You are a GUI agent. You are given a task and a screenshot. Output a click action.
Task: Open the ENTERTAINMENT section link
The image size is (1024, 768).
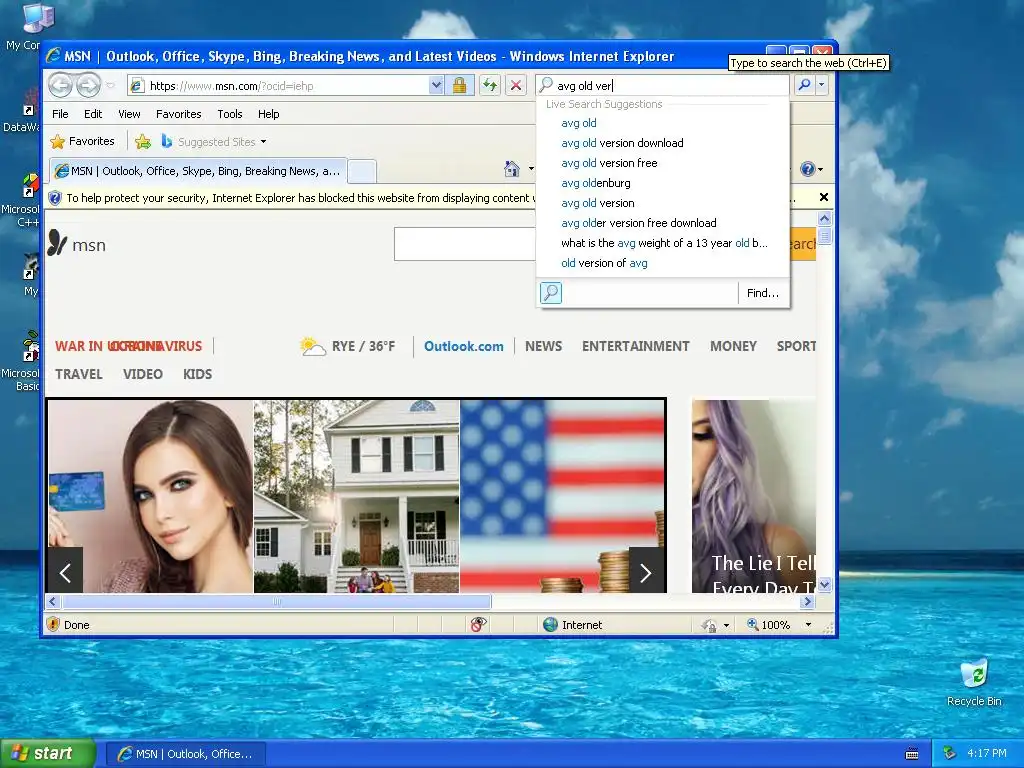tap(635, 346)
